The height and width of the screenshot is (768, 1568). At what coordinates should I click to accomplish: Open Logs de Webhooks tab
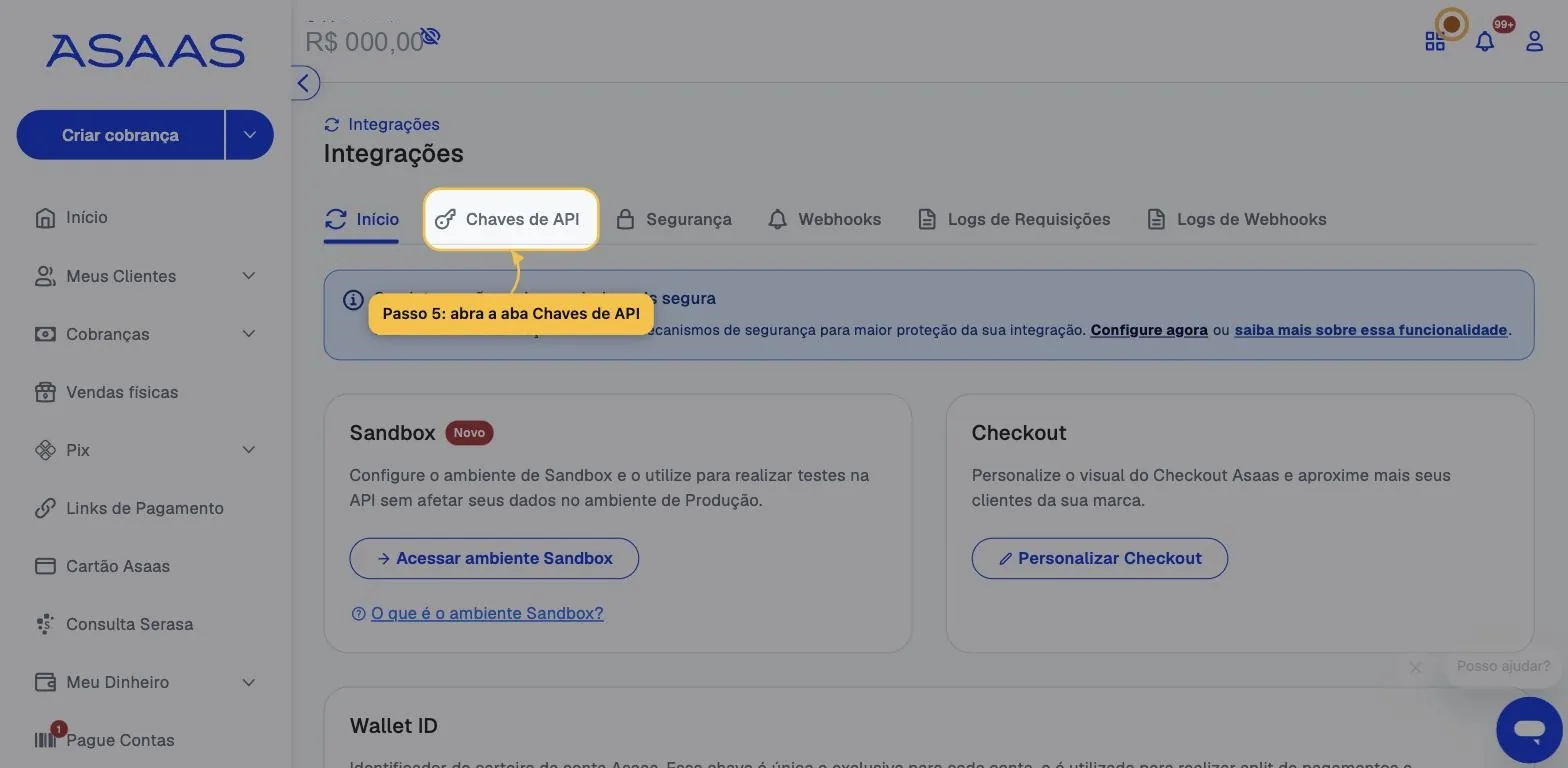pos(1236,220)
